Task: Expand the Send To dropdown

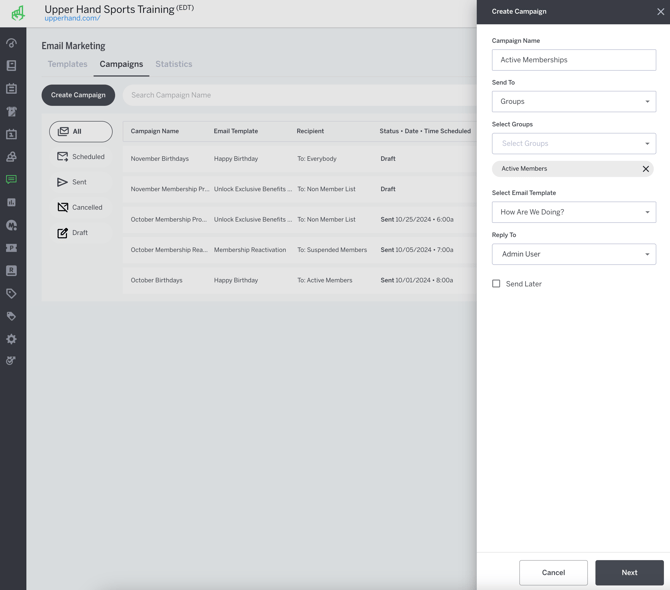Action: coord(573,102)
